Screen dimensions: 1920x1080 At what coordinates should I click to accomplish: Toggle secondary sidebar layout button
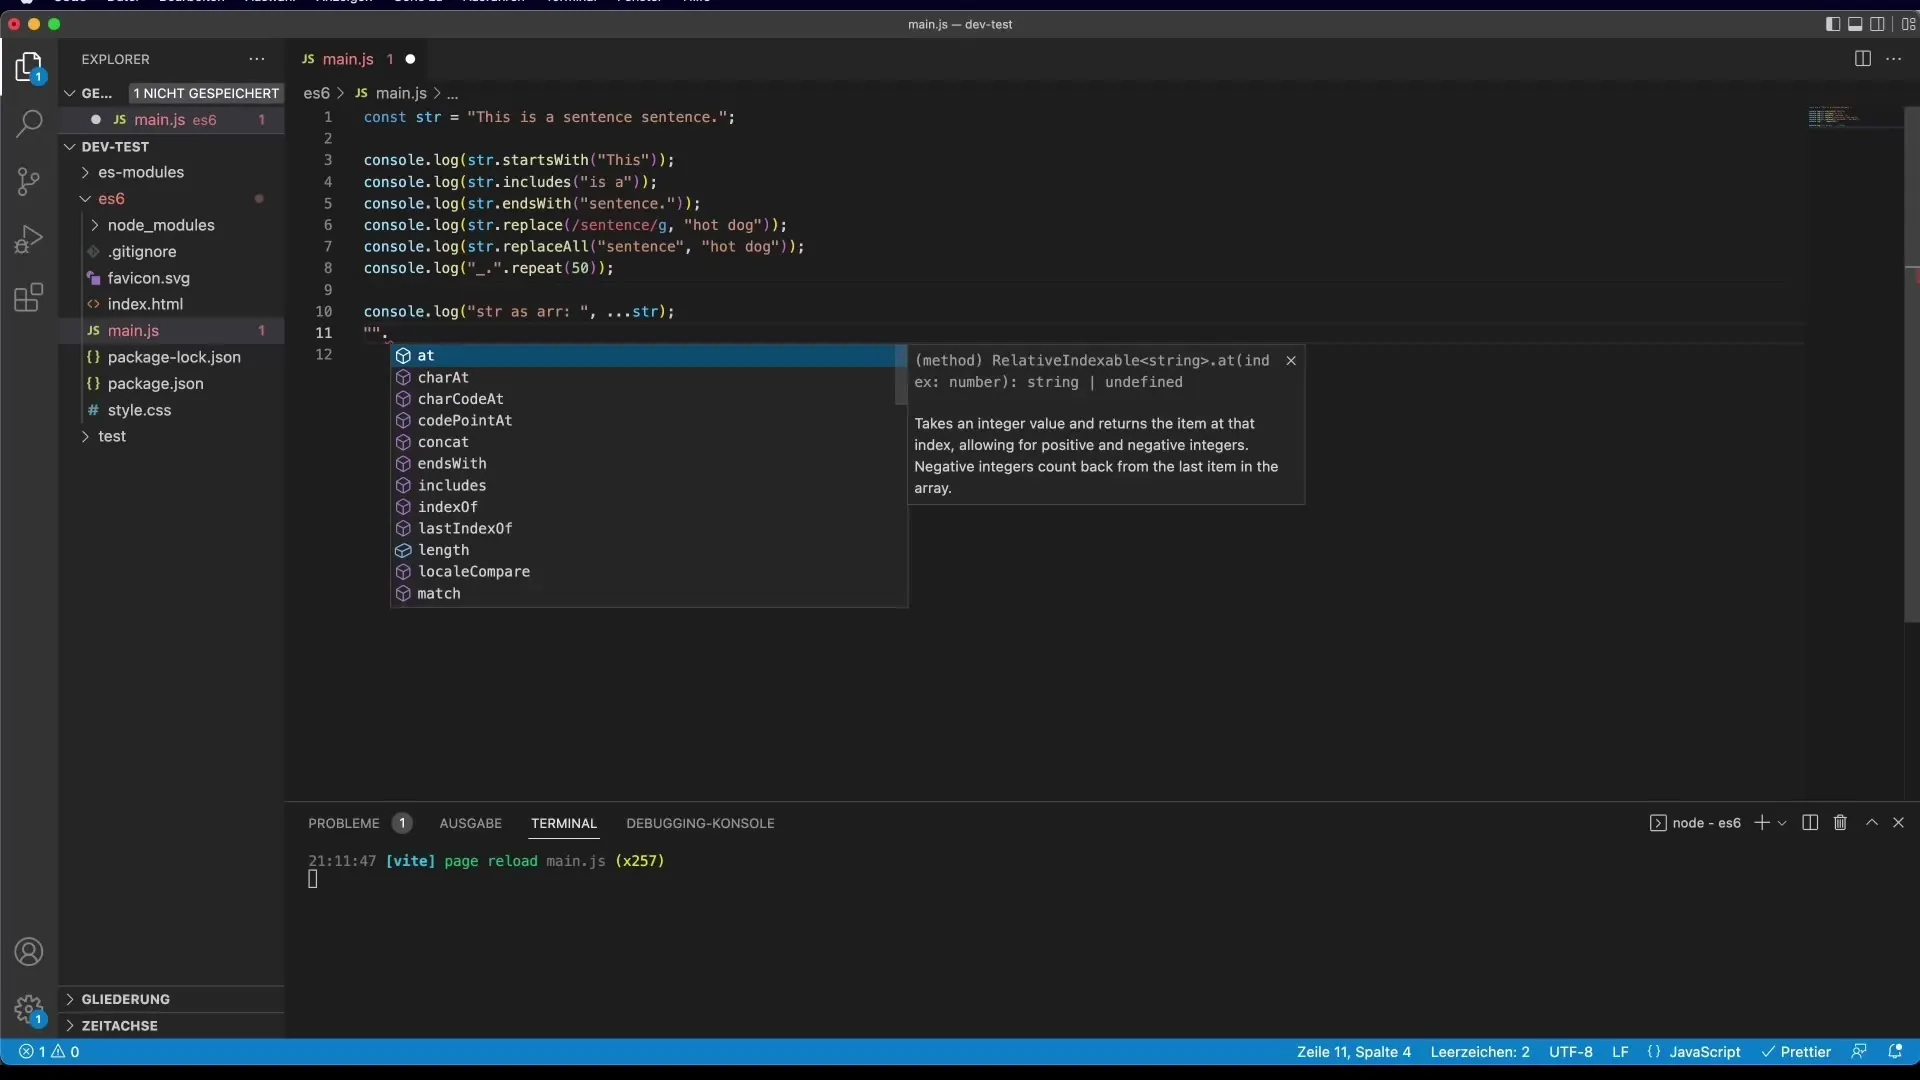pos(1878,24)
